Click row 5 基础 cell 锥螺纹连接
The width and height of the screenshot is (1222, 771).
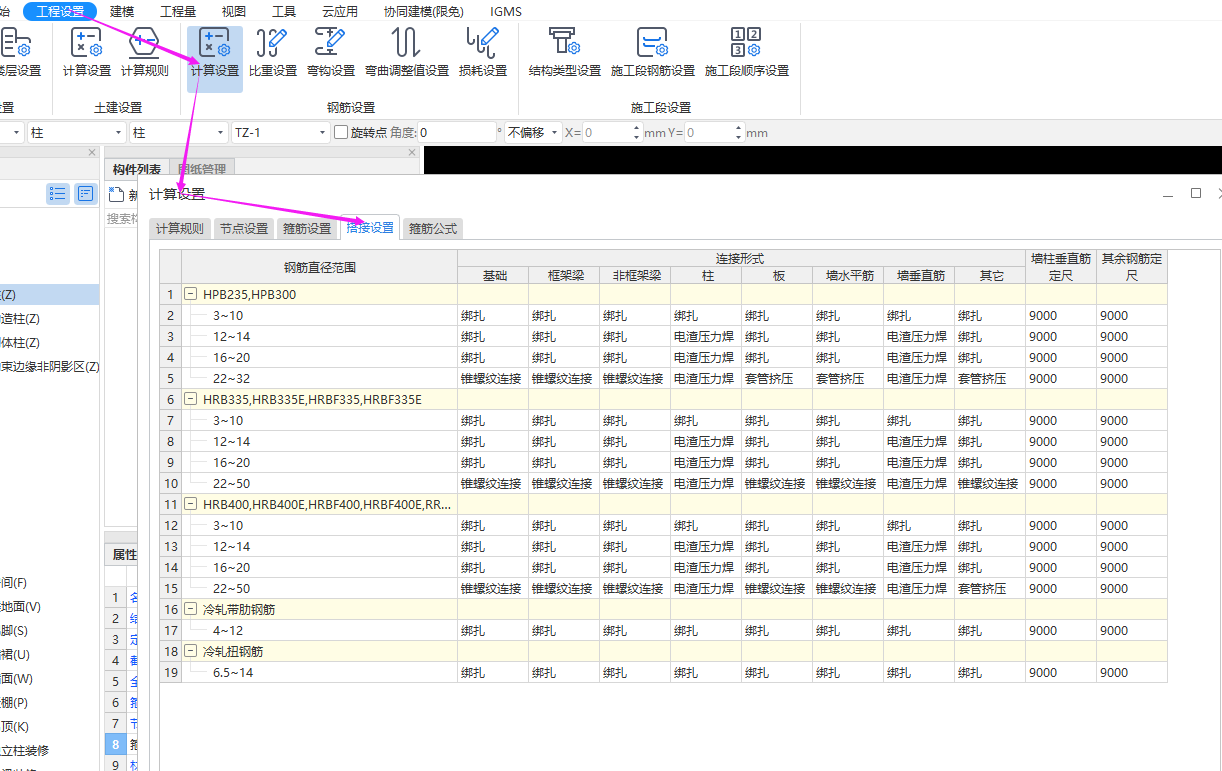coord(493,378)
